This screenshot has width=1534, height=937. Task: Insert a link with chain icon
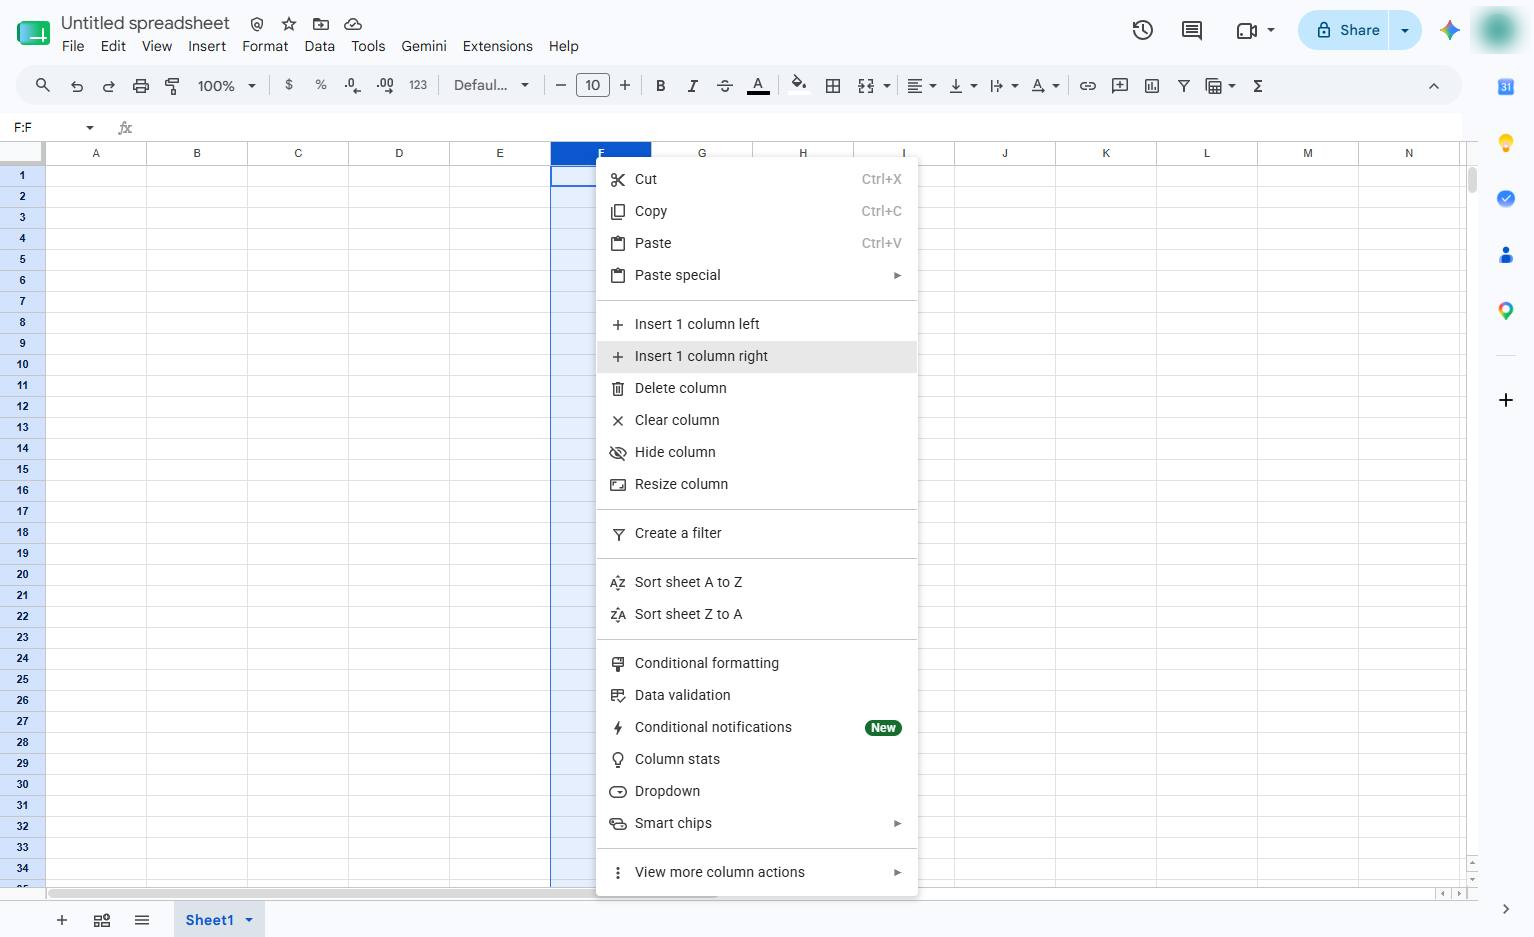1088,86
